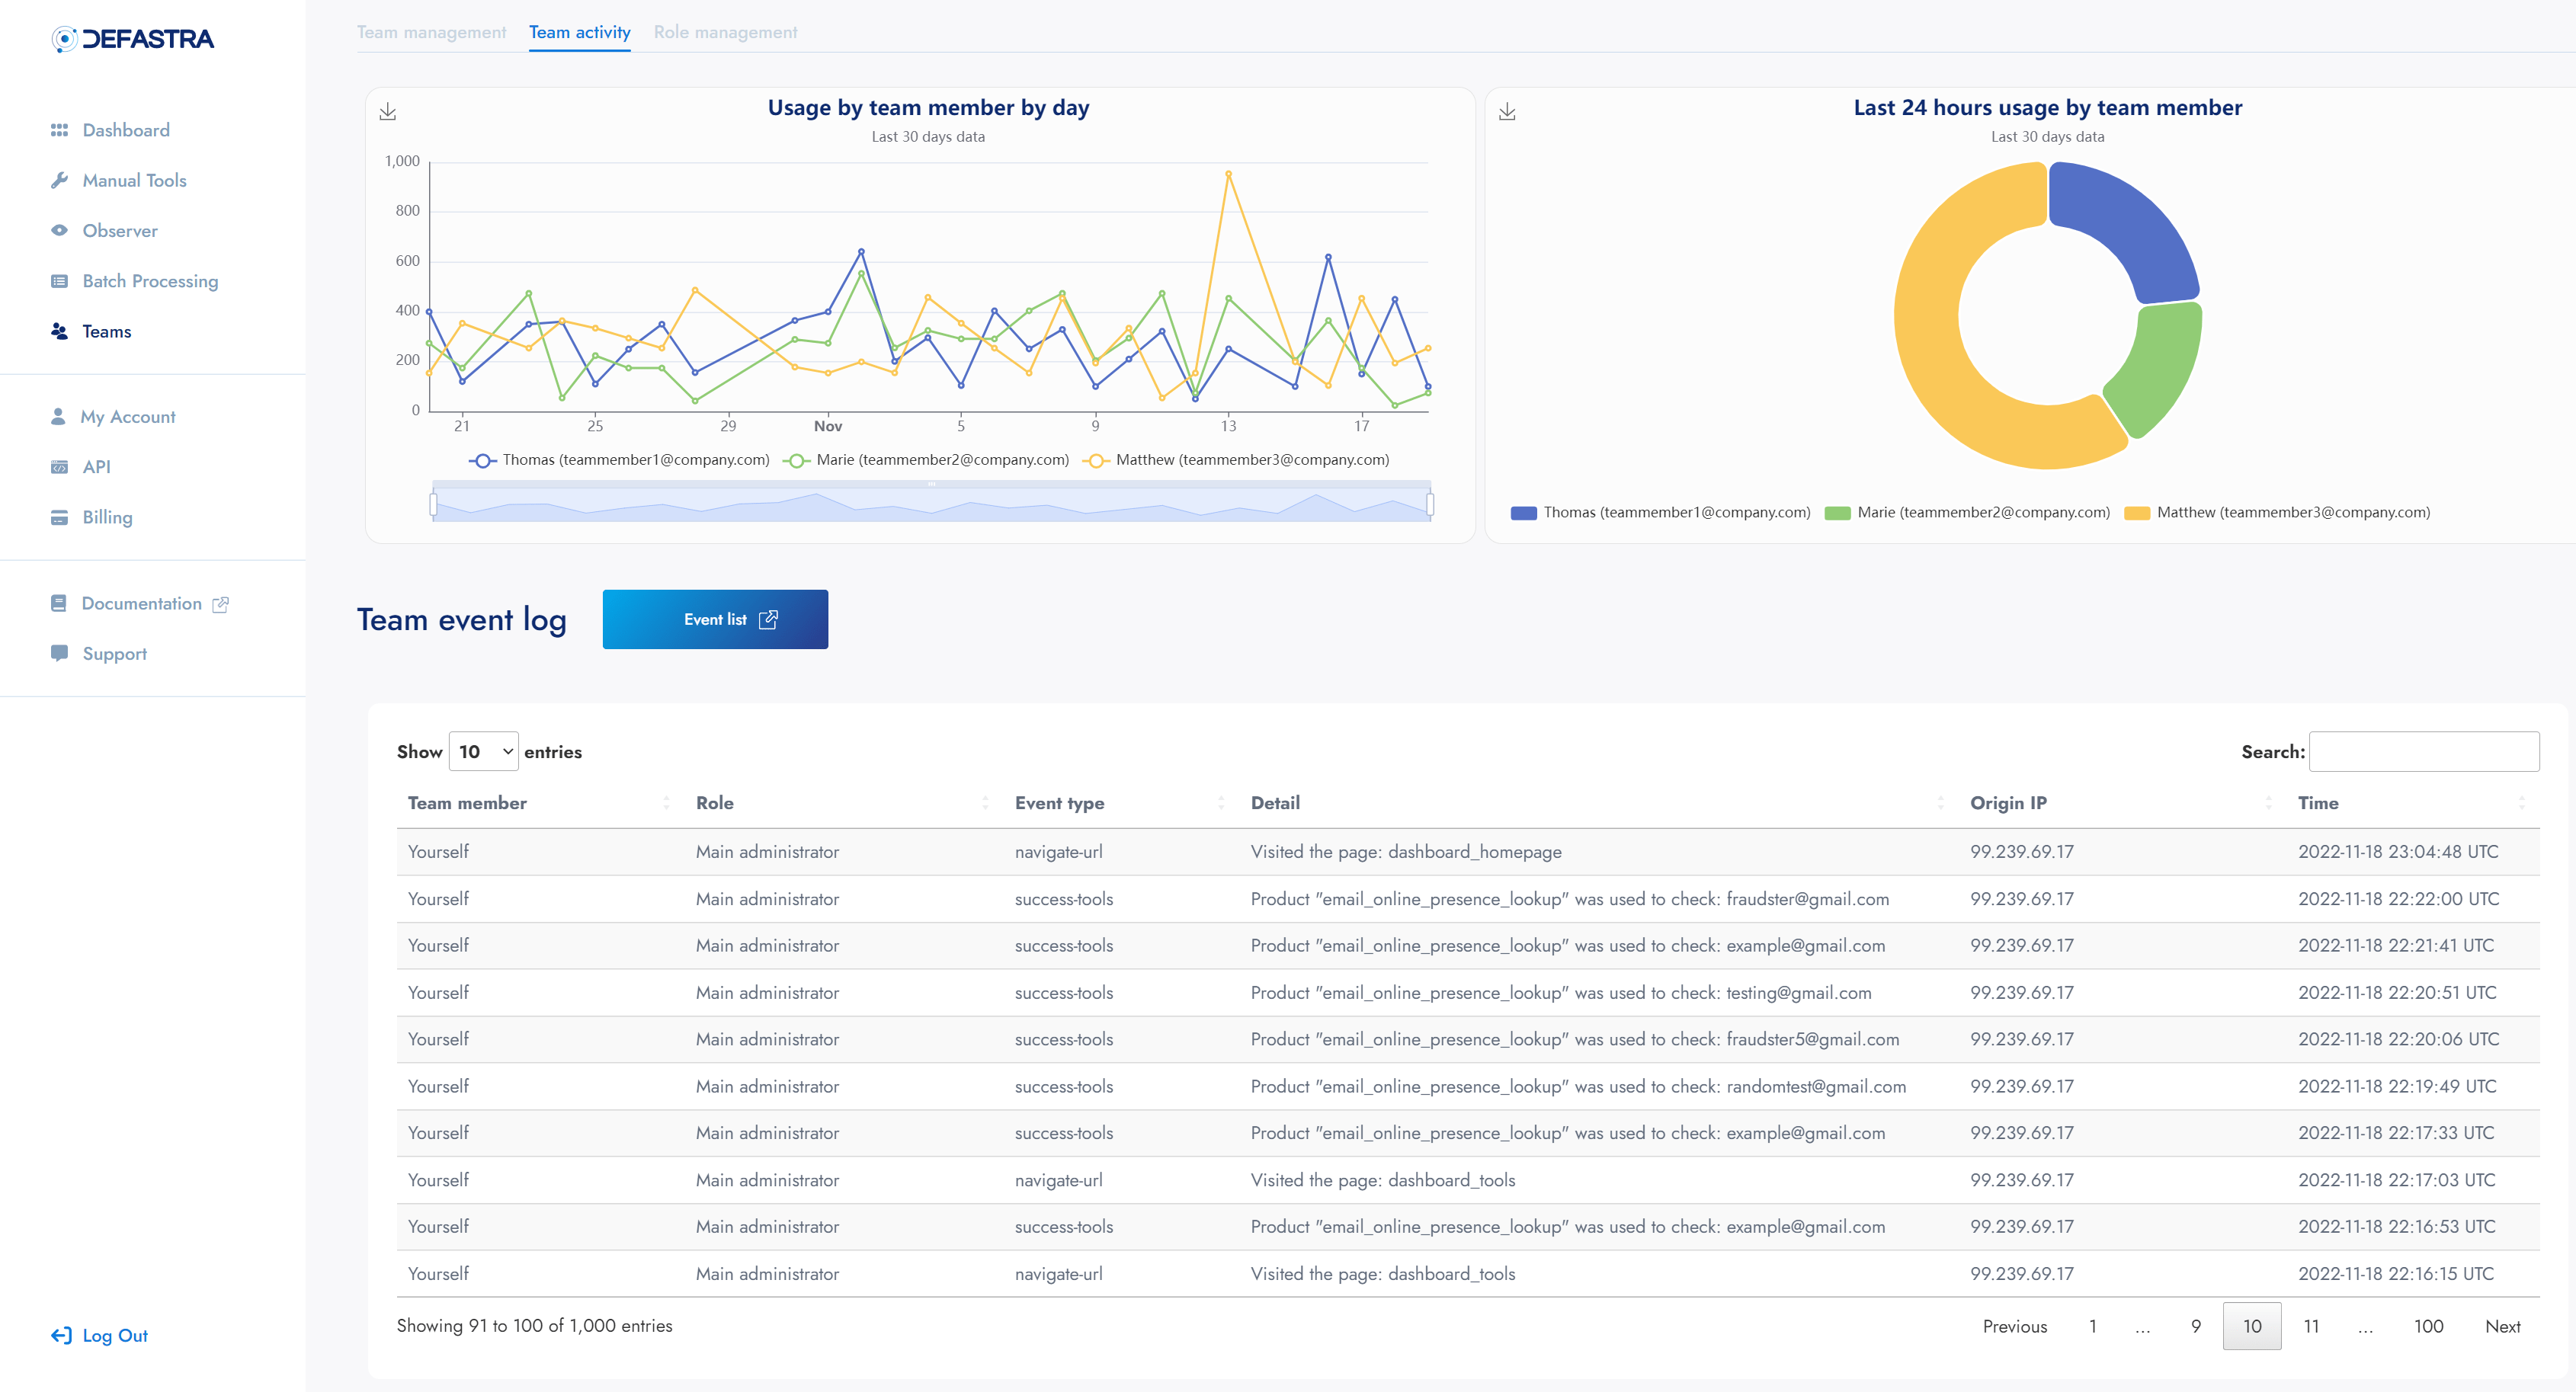Click the Billing card icon
The image size is (2576, 1392).
(59, 517)
